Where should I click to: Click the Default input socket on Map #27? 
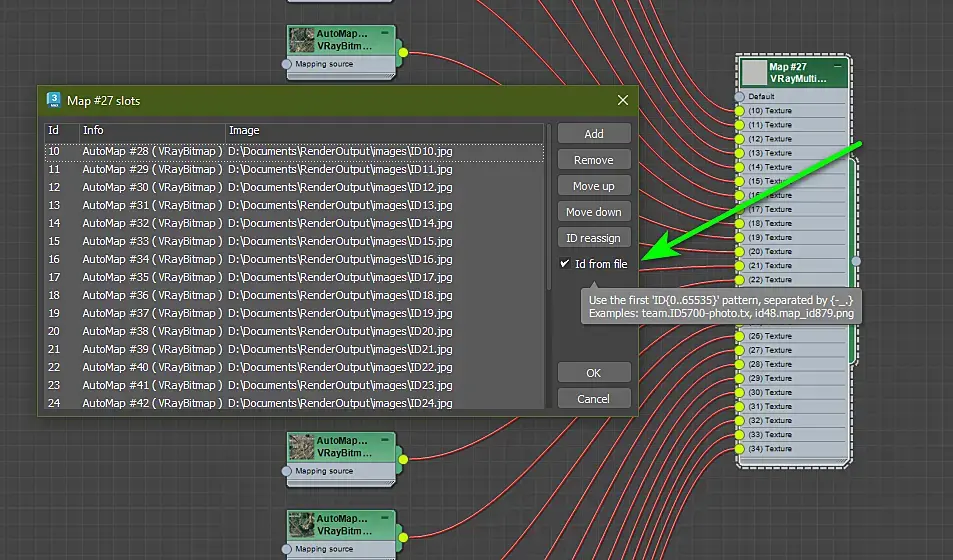click(x=740, y=97)
